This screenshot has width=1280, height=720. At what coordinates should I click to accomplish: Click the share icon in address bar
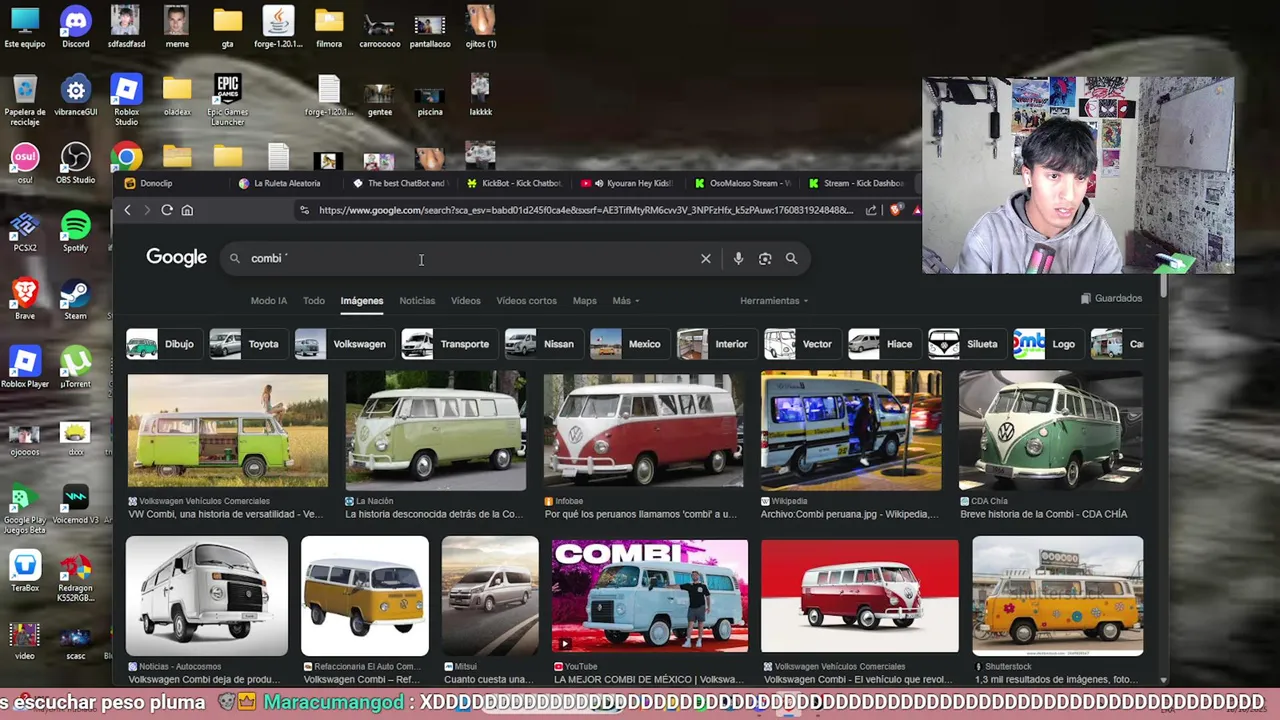(871, 210)
